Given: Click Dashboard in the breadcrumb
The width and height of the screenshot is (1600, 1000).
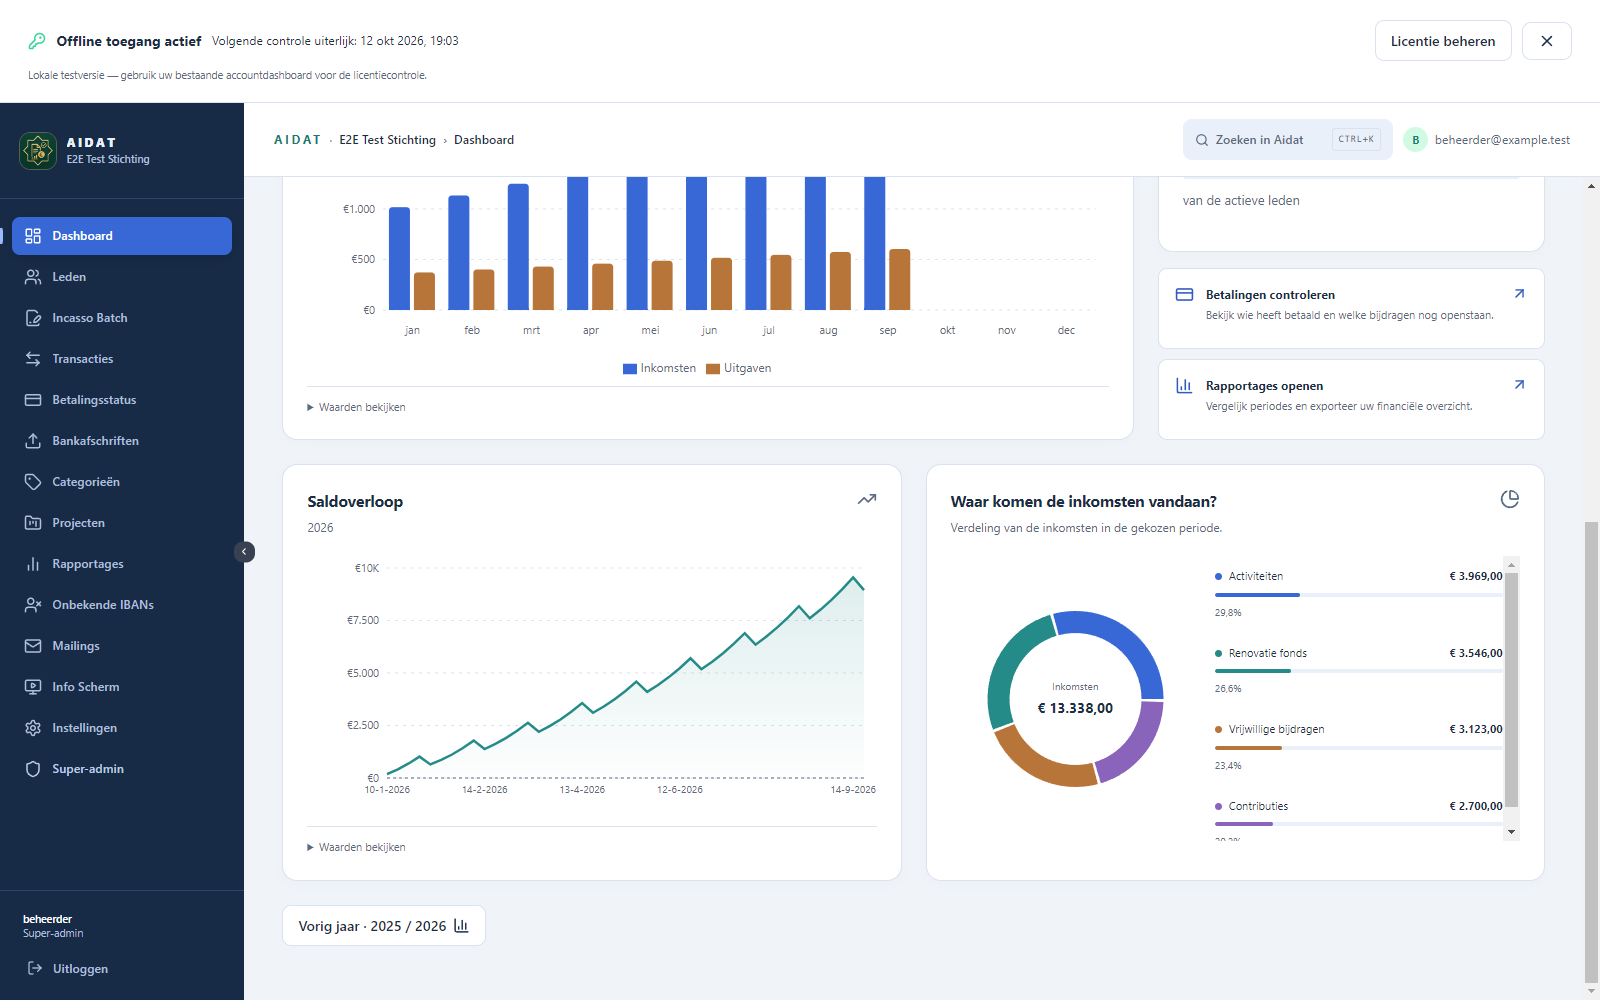Looking at the screenshot, I should tap(484, 140).
